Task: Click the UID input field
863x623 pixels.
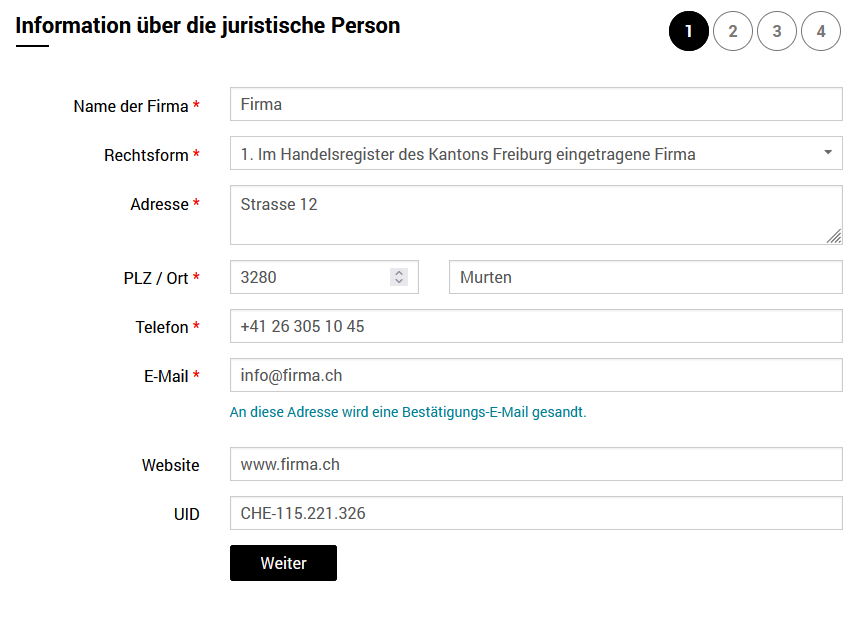Action: [536, 514]
